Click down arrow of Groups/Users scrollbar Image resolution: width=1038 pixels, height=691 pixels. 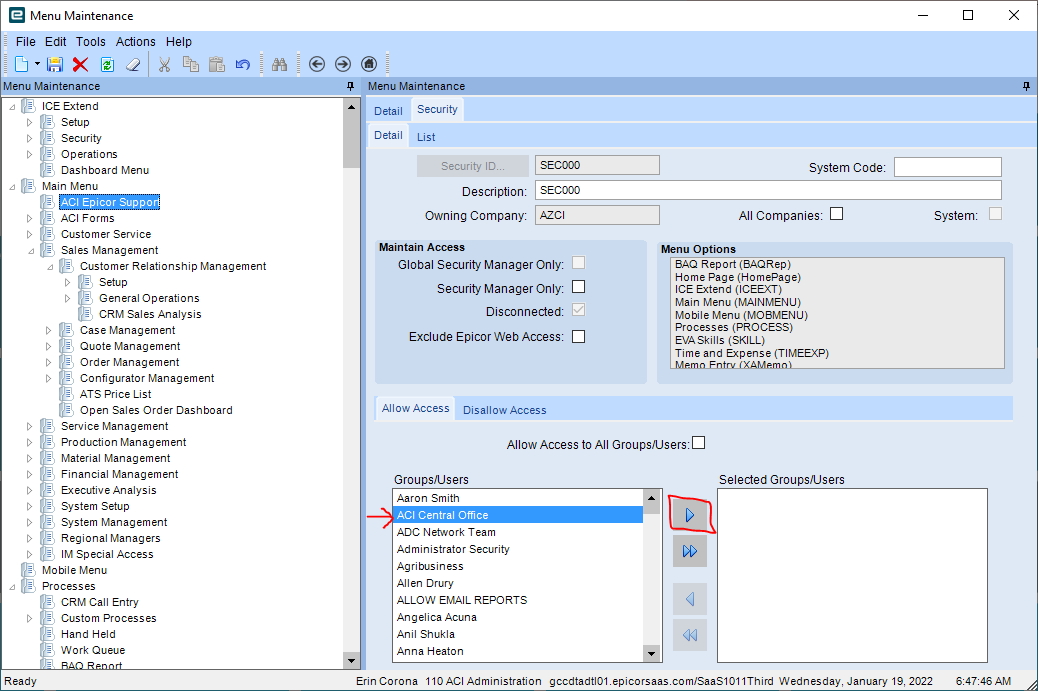[651, 654]
